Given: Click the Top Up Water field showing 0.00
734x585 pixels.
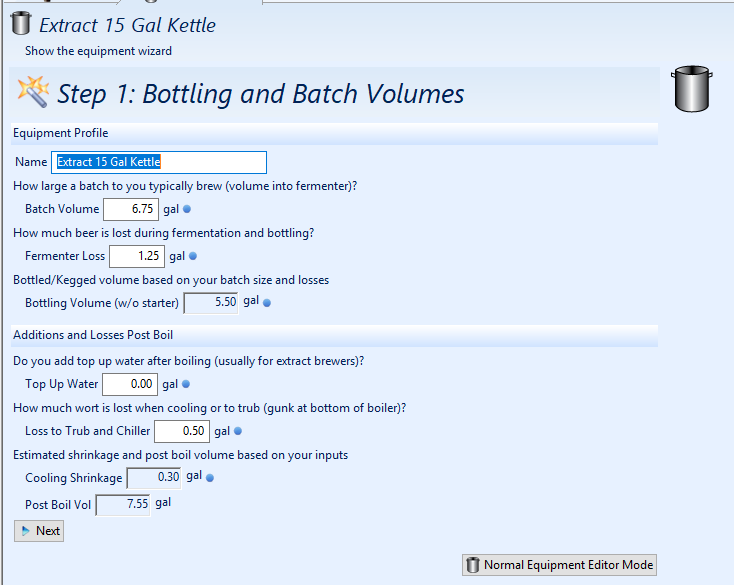Looking at the screenshot, I should click(130, 384).
